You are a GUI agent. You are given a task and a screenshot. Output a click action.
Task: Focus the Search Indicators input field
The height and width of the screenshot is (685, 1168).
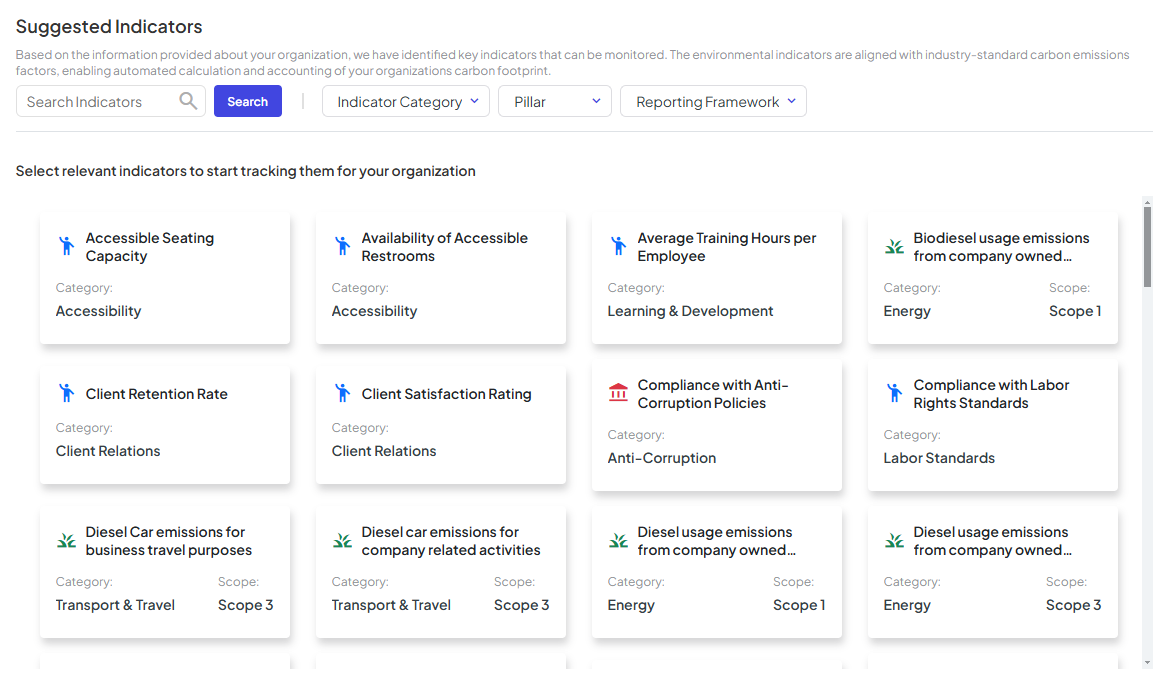110,101
